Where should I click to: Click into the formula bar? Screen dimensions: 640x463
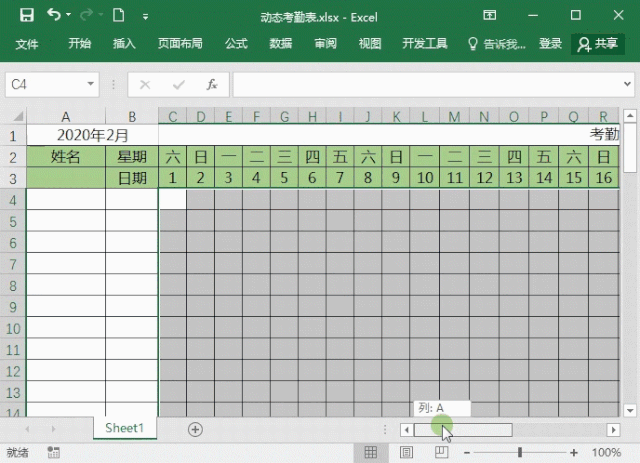(x=427, y=85)
